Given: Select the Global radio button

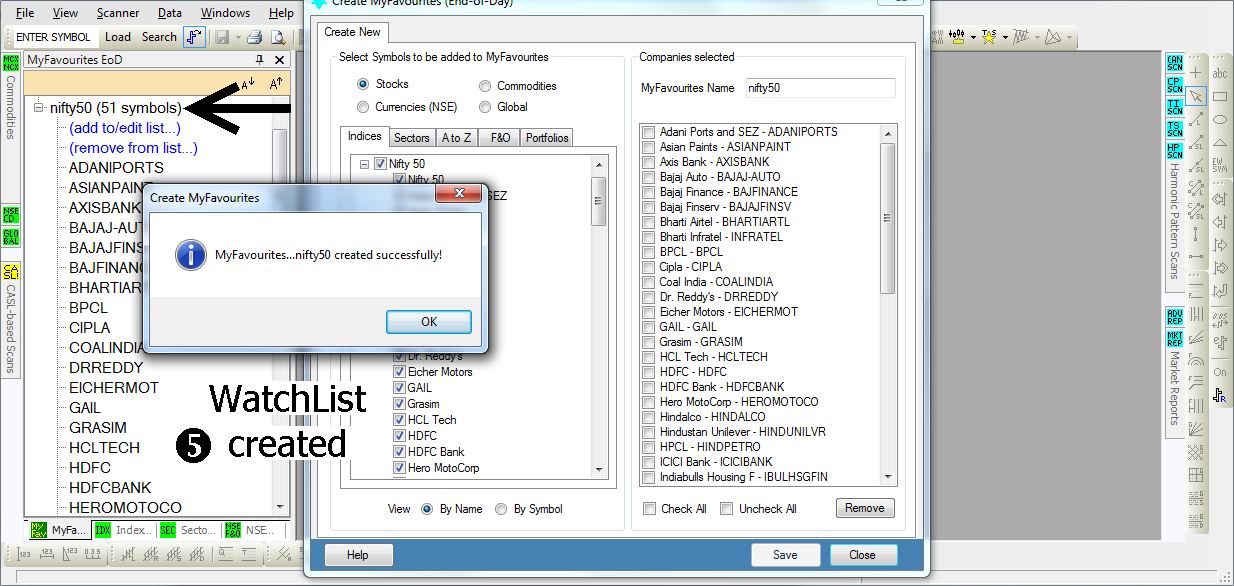Looking at the screenshot, I should click(x=485, y=107).
